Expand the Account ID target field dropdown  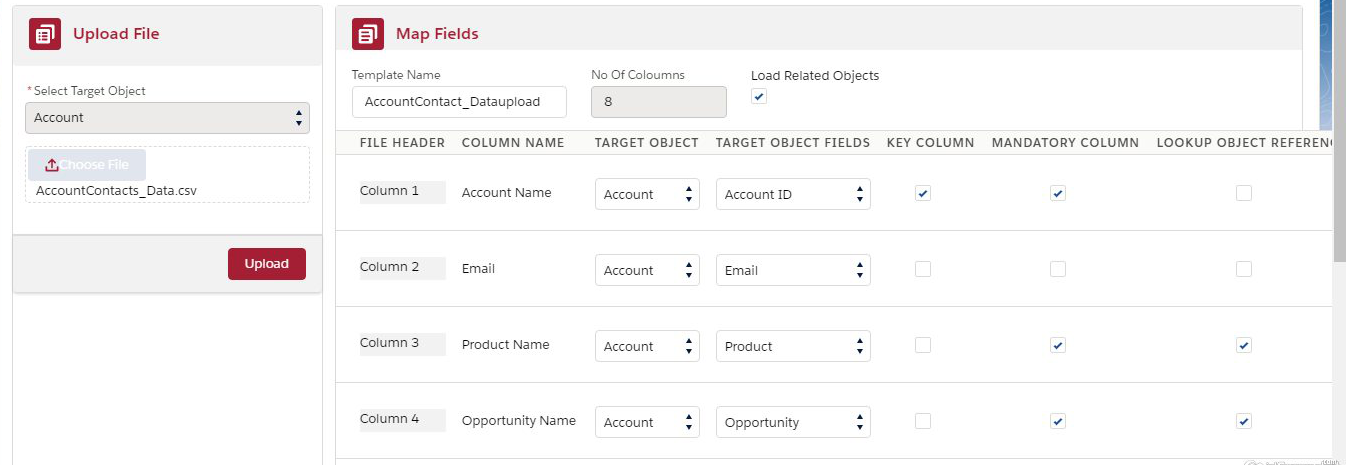(x=793, y=194)
